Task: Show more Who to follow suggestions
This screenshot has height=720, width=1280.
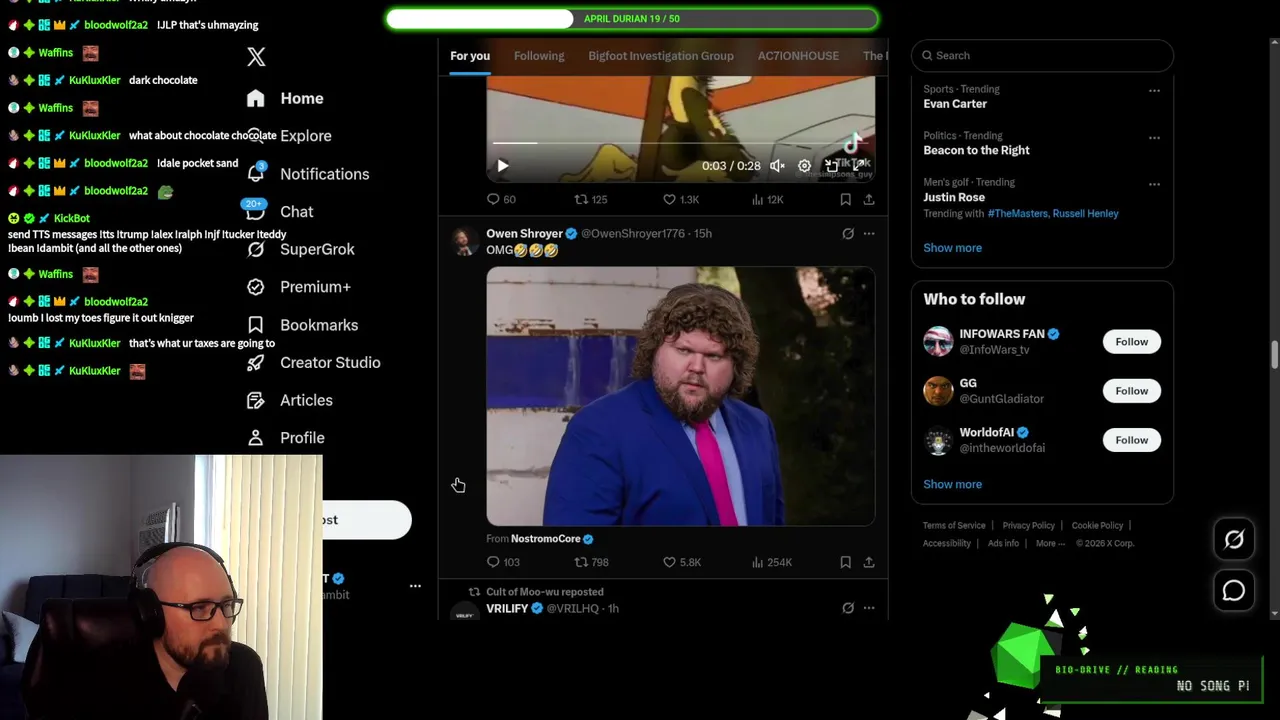Action: coord(952,484)
